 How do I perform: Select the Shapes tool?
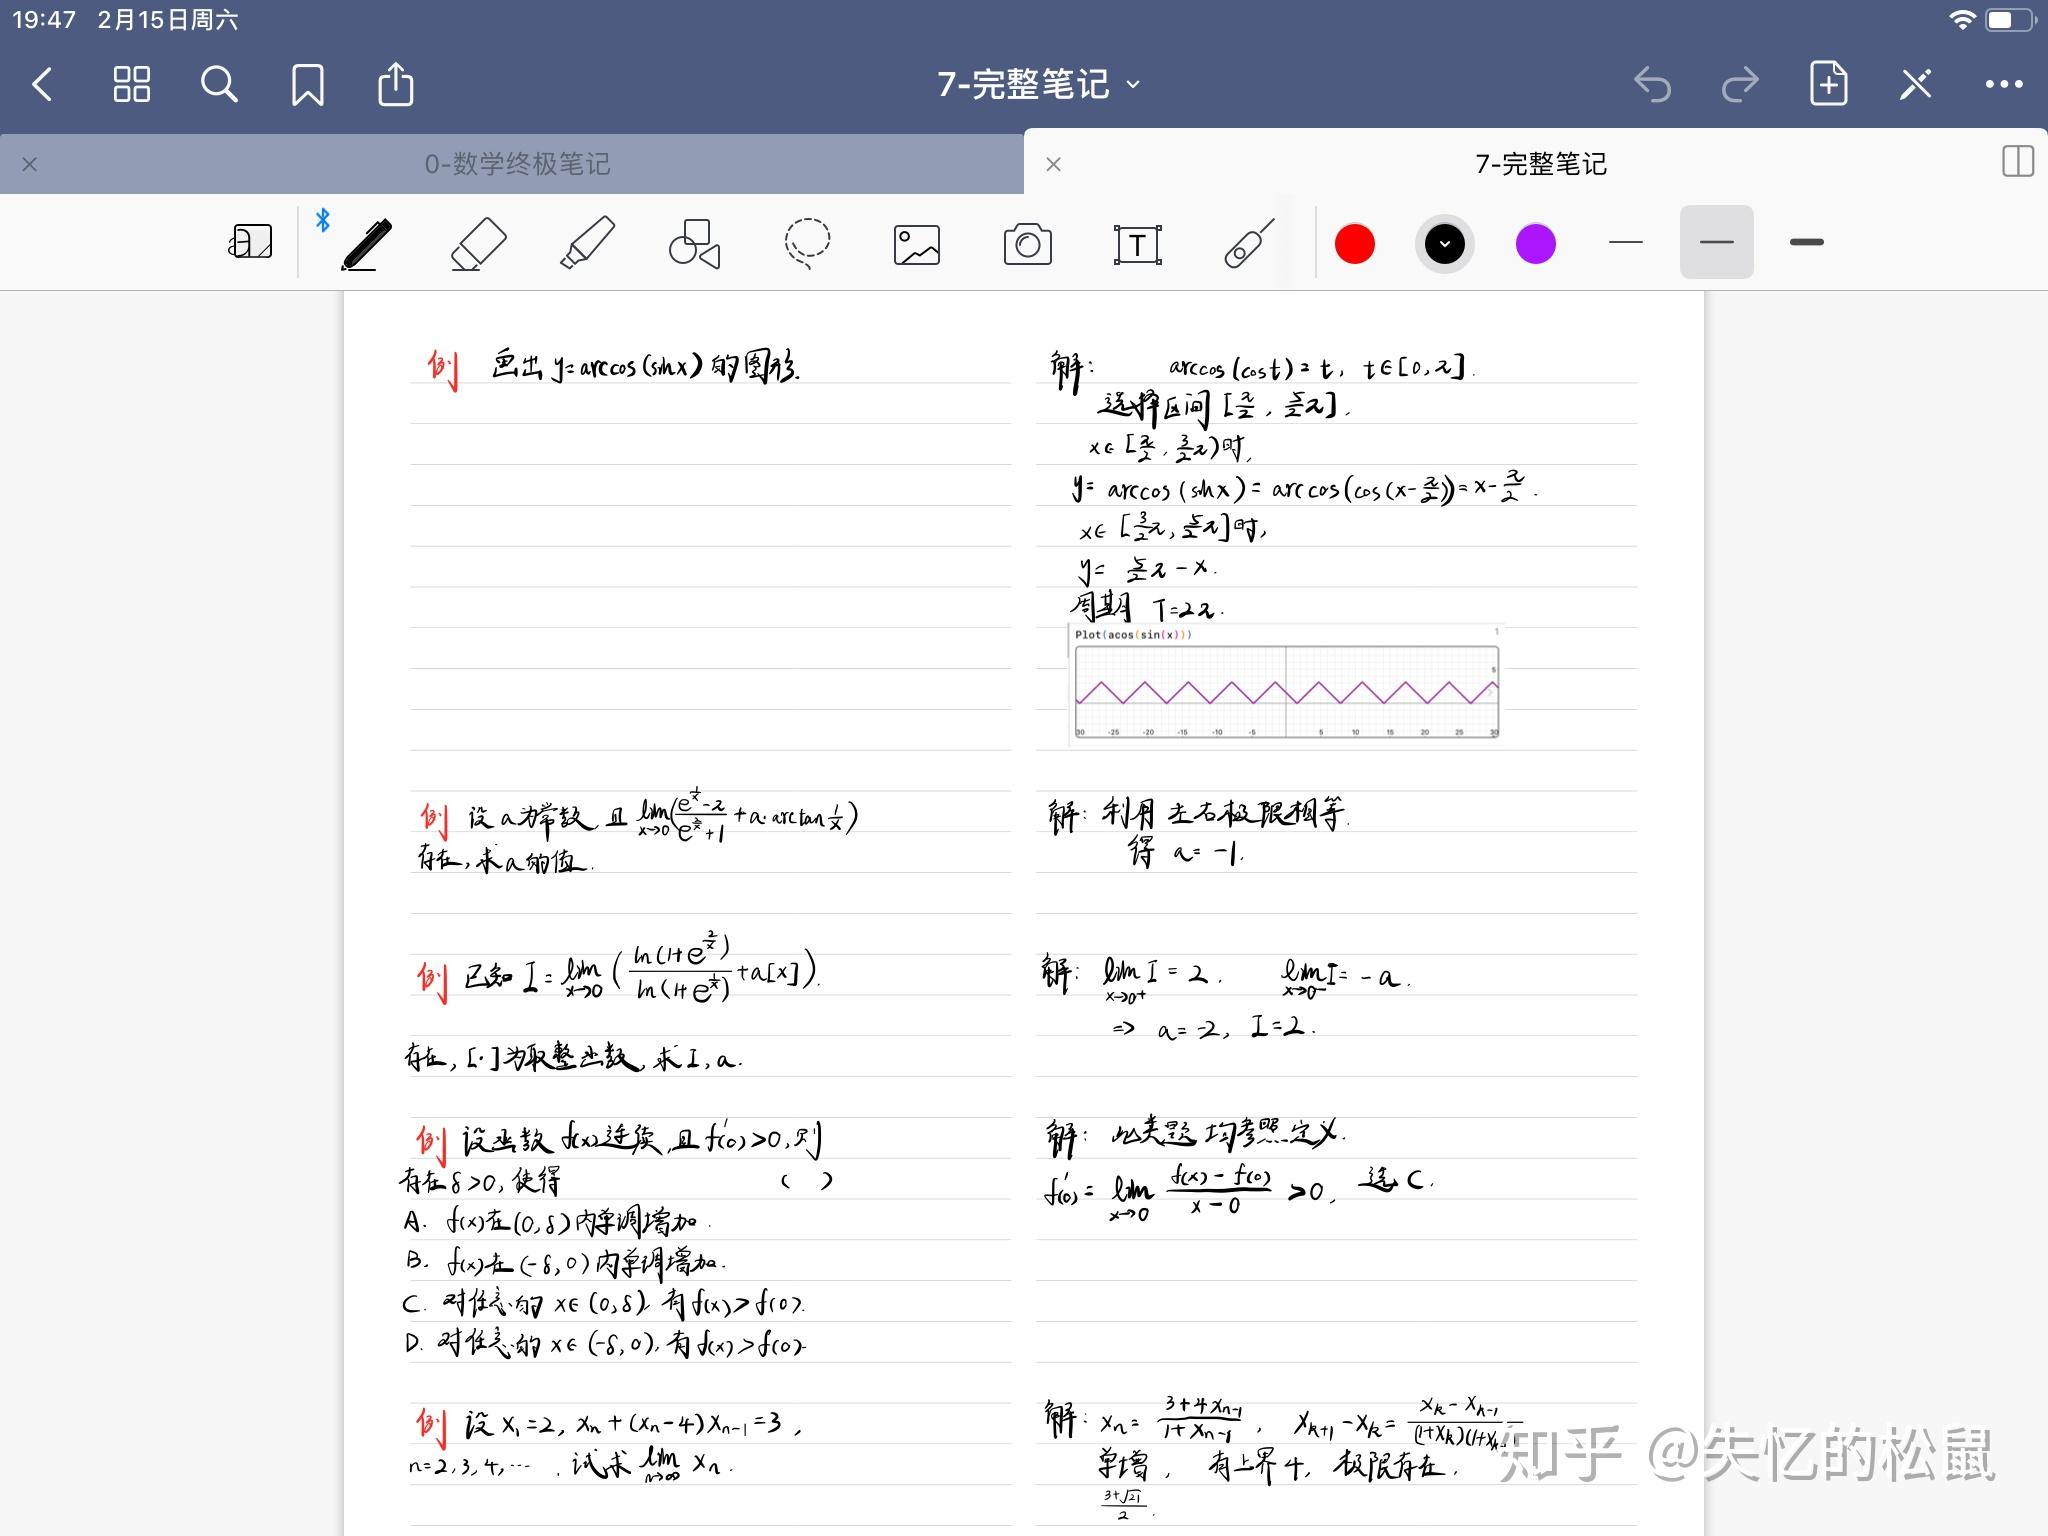[695, 244]
